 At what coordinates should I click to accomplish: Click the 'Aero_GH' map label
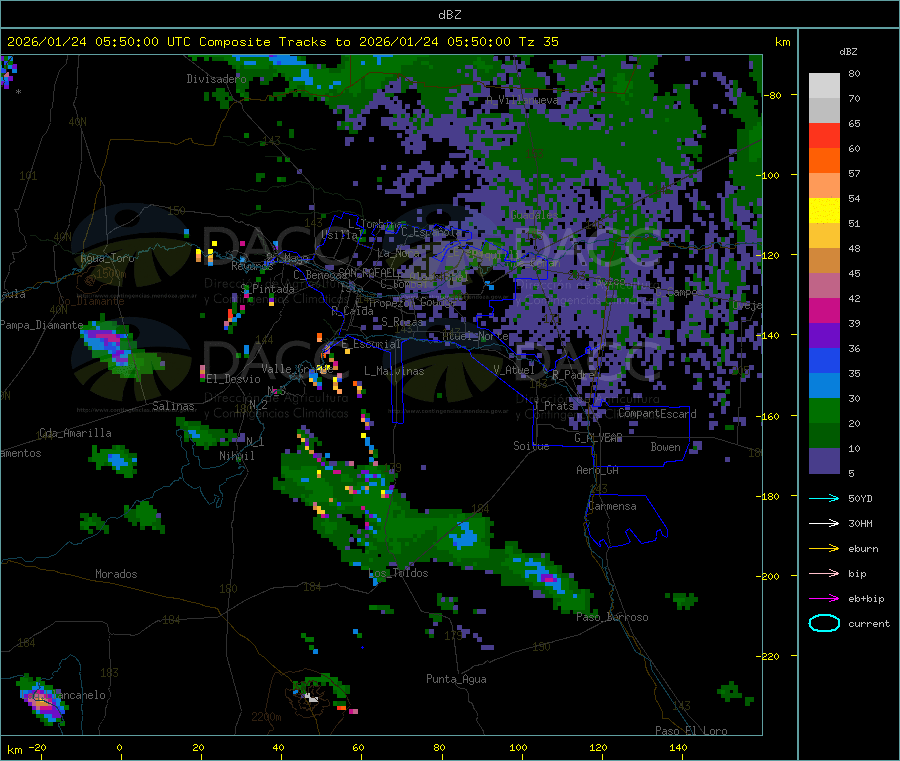click(x=597, y=470)
